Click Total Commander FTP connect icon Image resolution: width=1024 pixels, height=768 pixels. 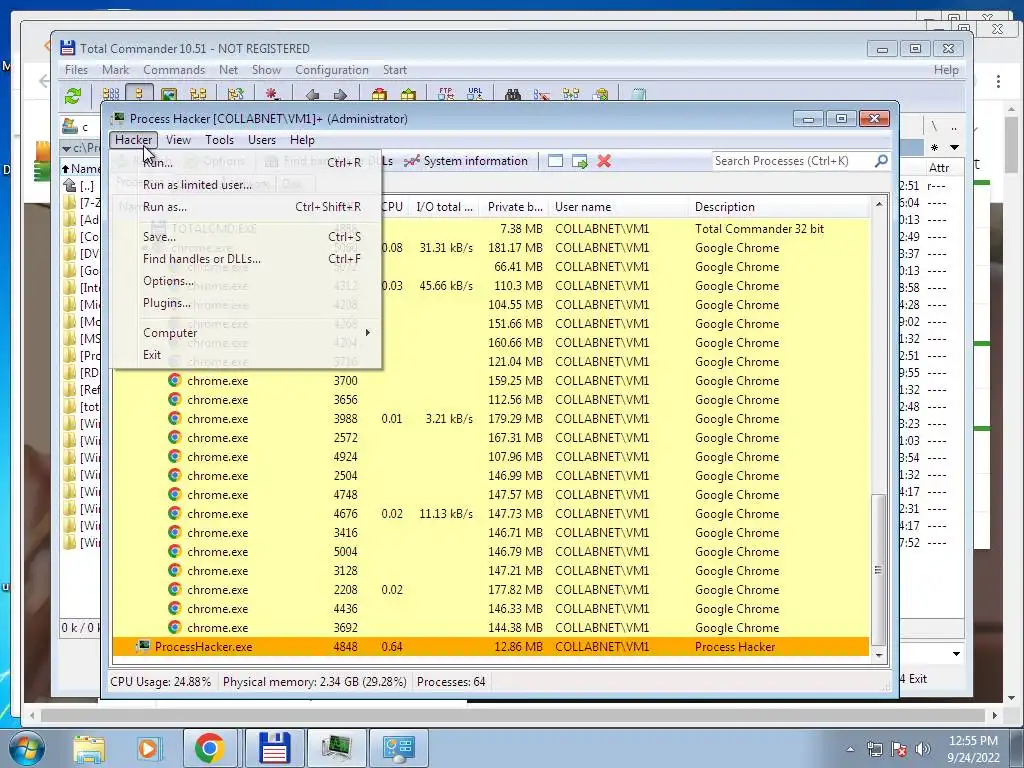446,94
